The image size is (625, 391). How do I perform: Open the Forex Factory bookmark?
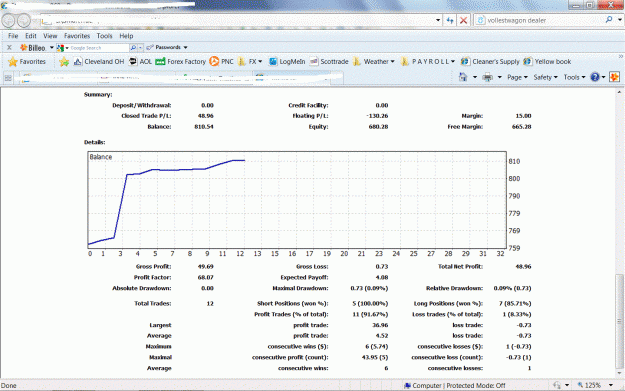click(181, 62)
